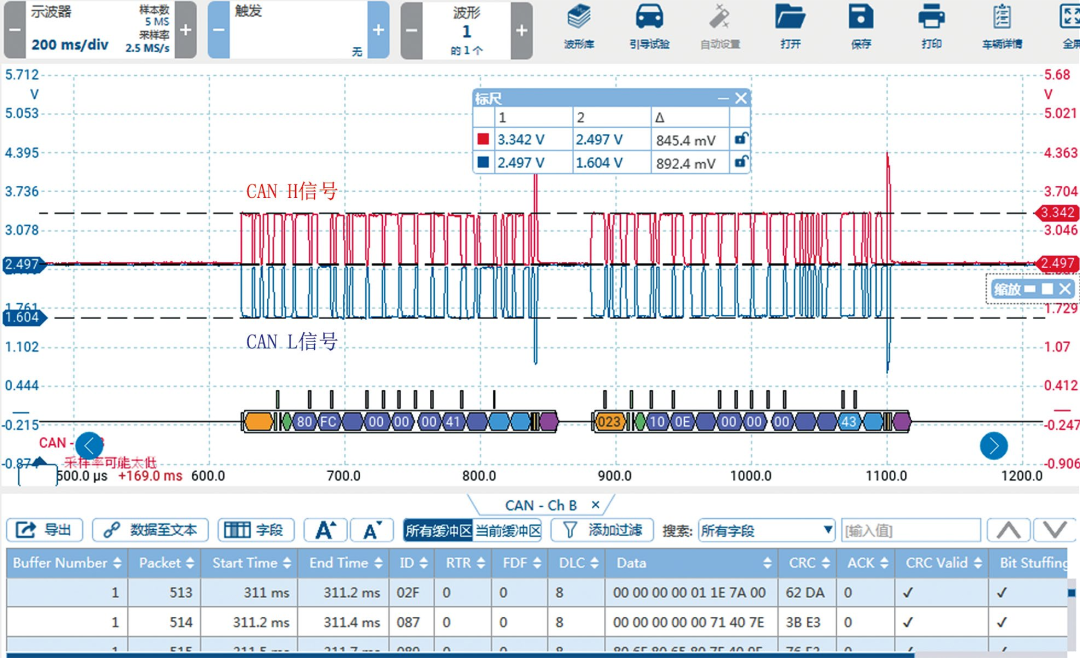Sort table by Buffer Number column

67,563
